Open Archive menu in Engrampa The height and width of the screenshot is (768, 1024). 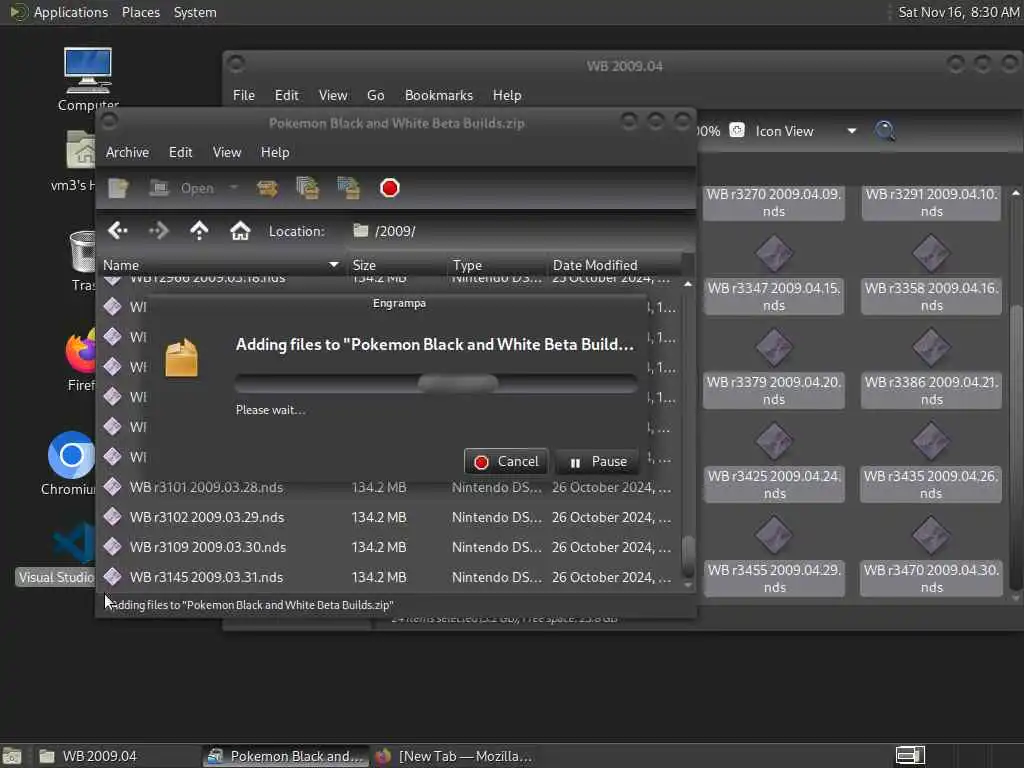[127, 152]
